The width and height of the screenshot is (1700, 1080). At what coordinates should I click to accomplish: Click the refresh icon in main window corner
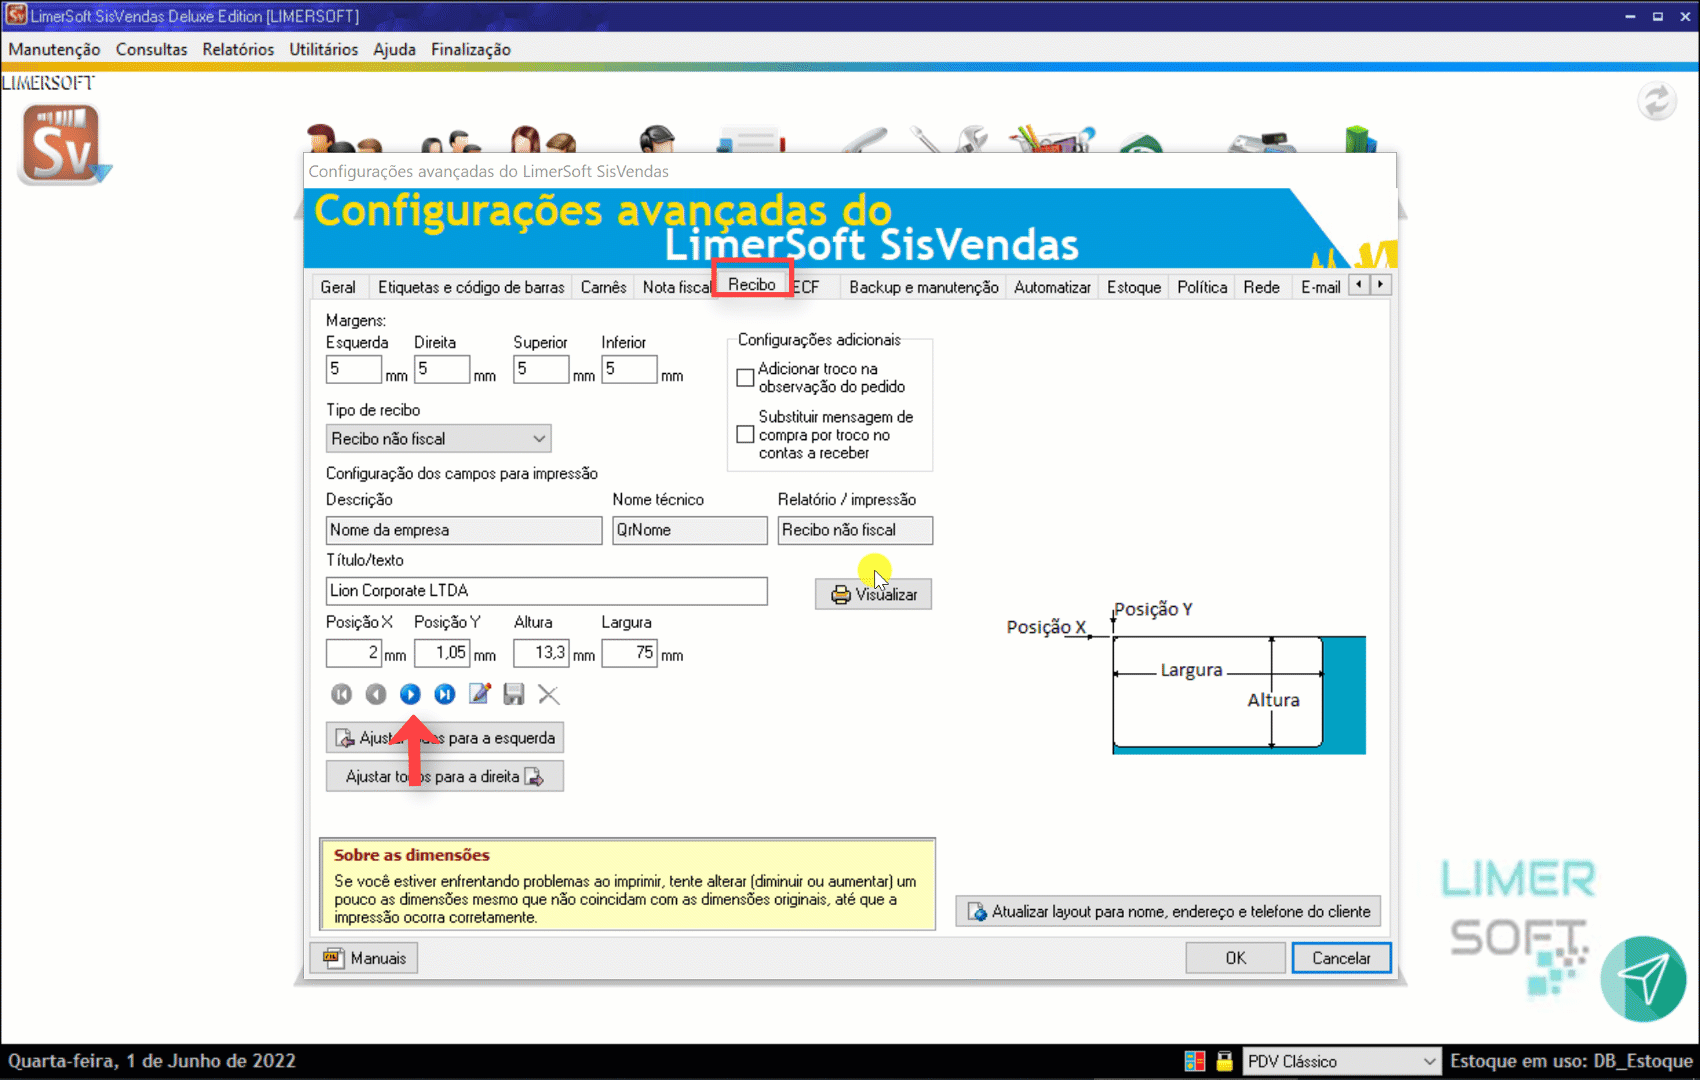1657,101
